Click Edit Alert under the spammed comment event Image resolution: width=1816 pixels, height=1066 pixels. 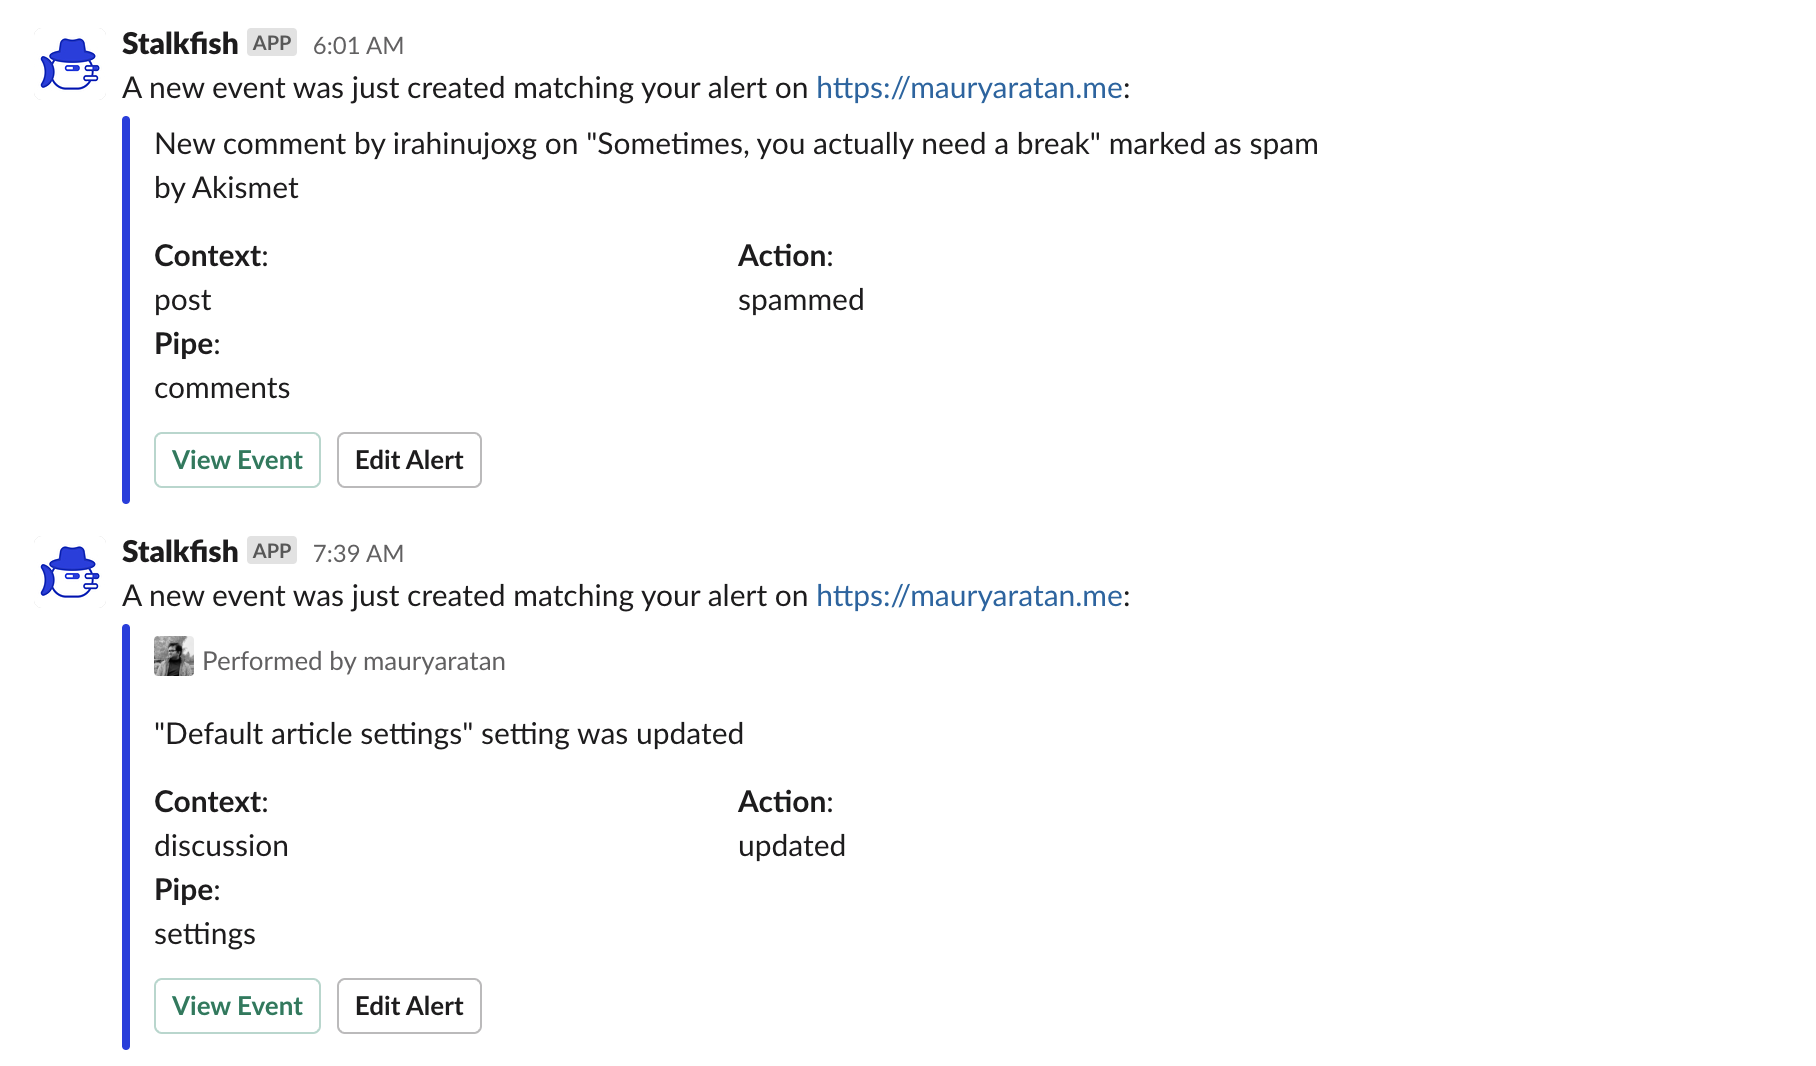pos(409,460)
